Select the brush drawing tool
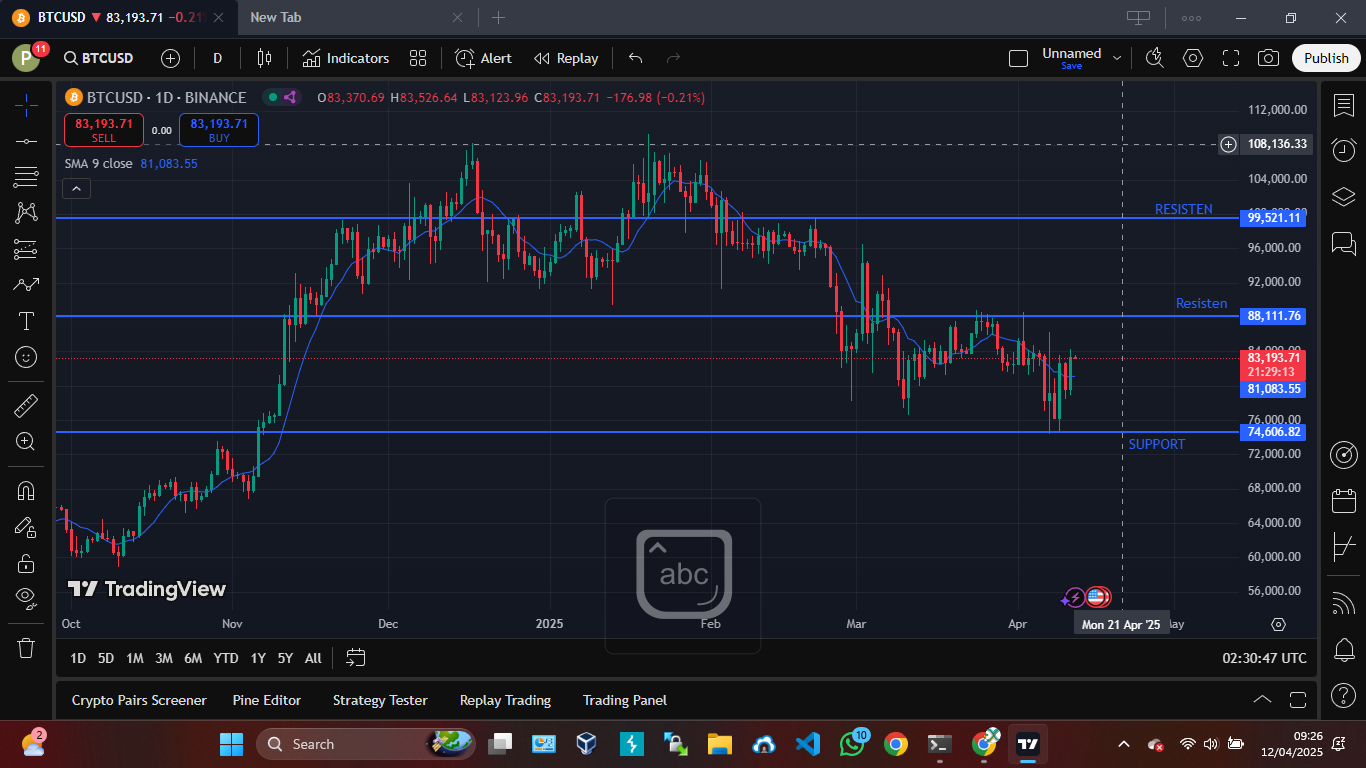The image size is (1366, 768). tap(27, 285)
